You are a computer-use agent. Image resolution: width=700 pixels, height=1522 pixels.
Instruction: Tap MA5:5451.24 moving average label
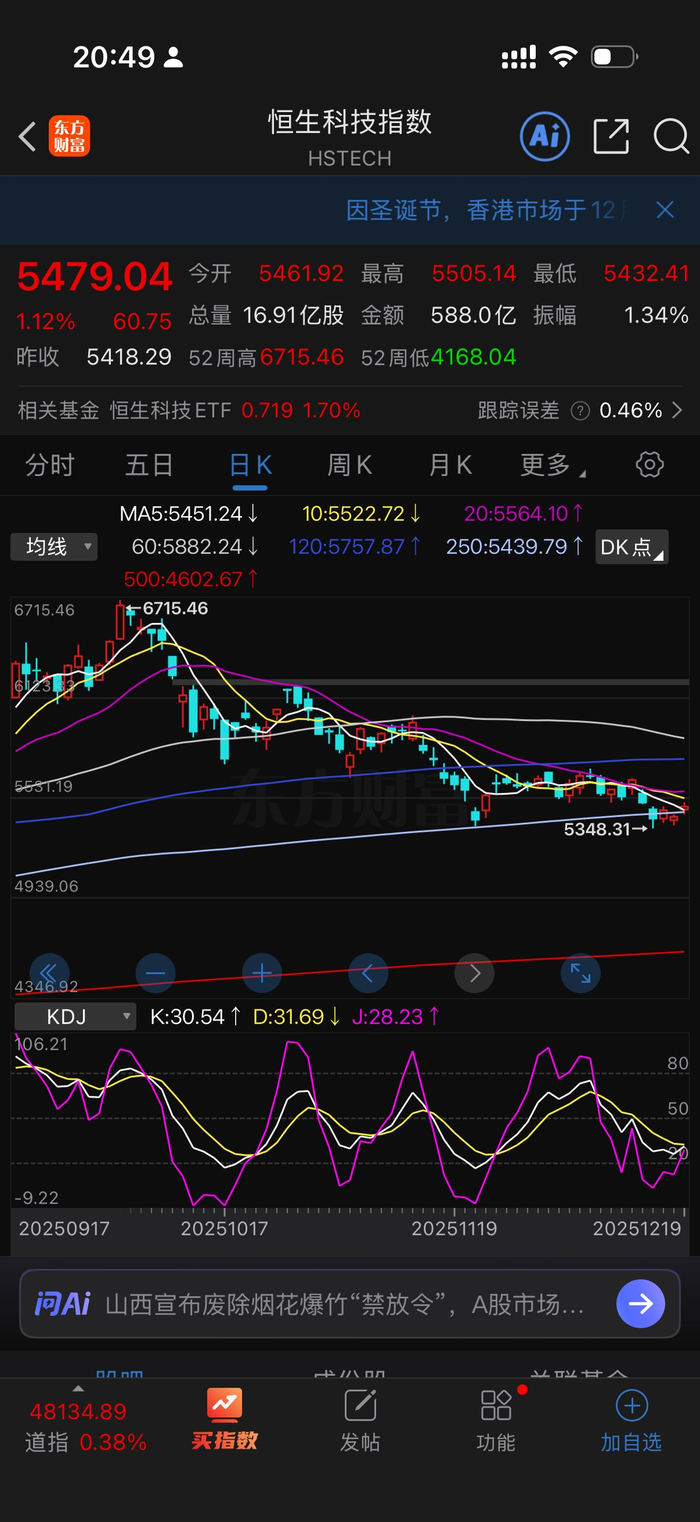[x=189, y=514]
